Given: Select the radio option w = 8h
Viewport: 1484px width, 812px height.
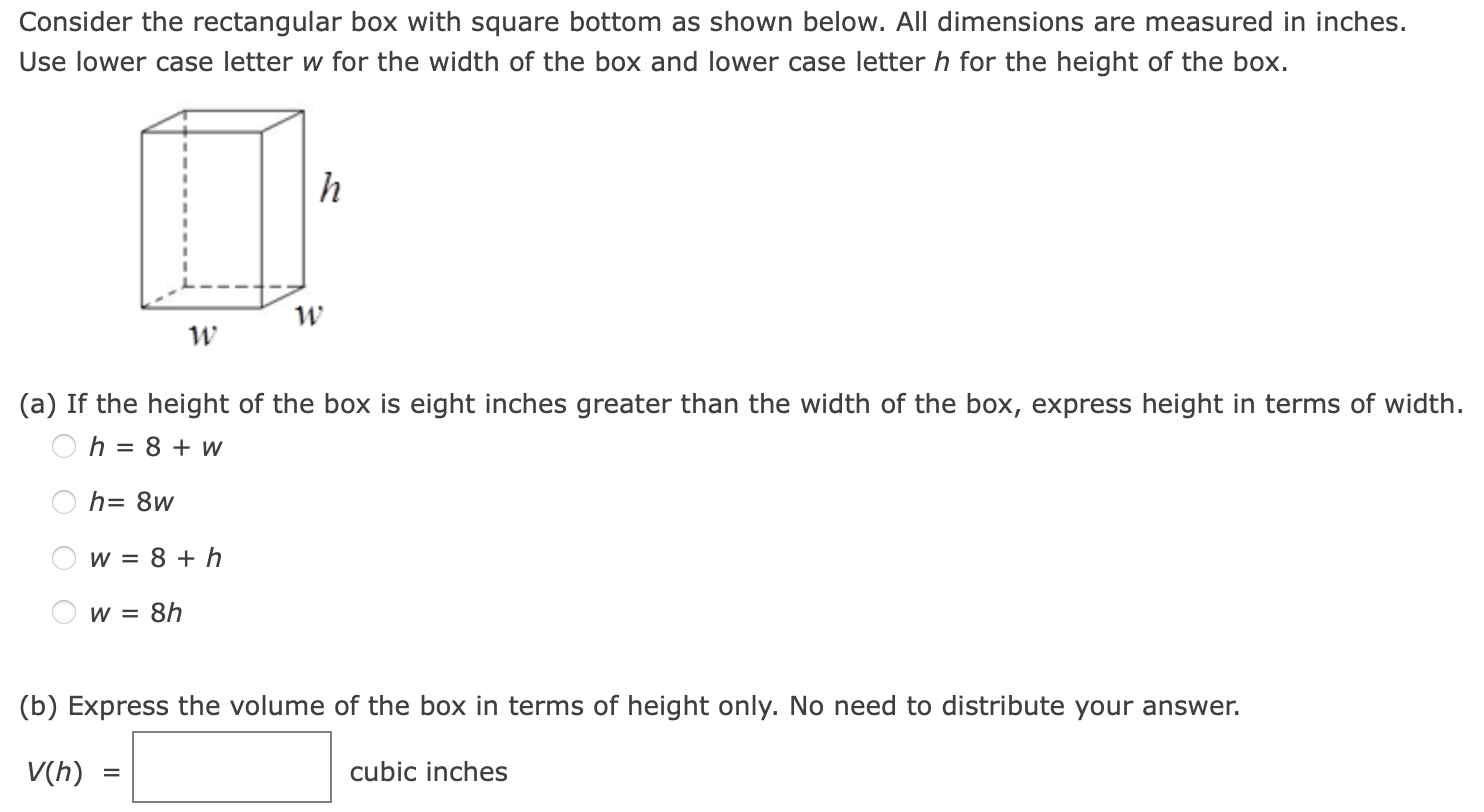Looking at the screenshot, I should pos(64,613).
